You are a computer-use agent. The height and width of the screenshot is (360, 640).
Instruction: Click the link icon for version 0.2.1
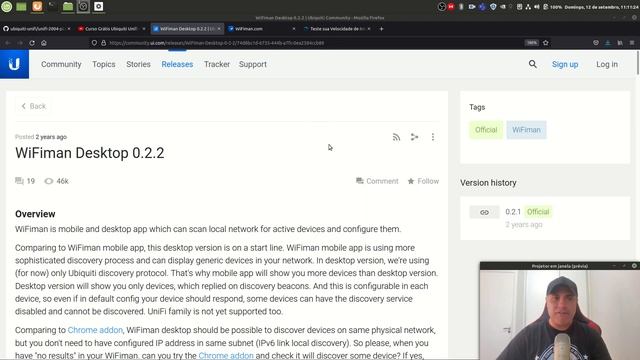(484, 212)
